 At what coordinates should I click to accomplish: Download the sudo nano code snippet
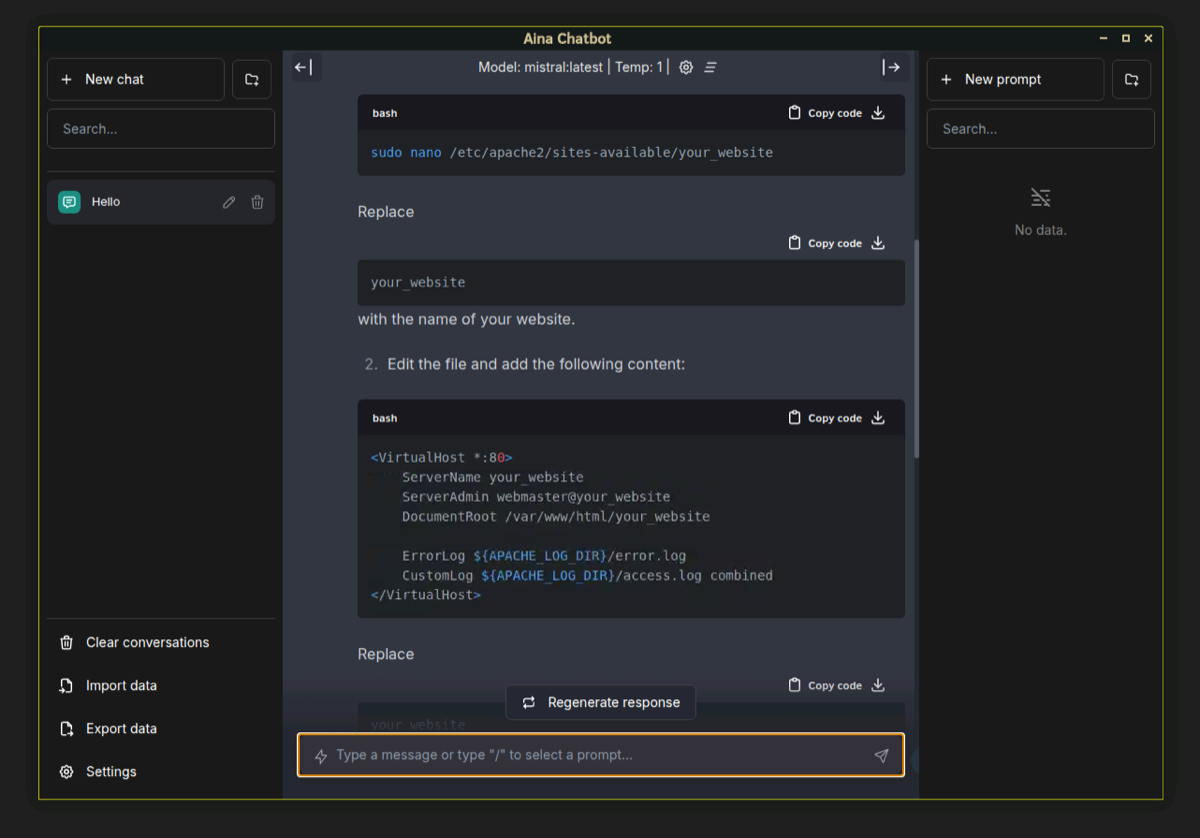[x=878, y=113]
